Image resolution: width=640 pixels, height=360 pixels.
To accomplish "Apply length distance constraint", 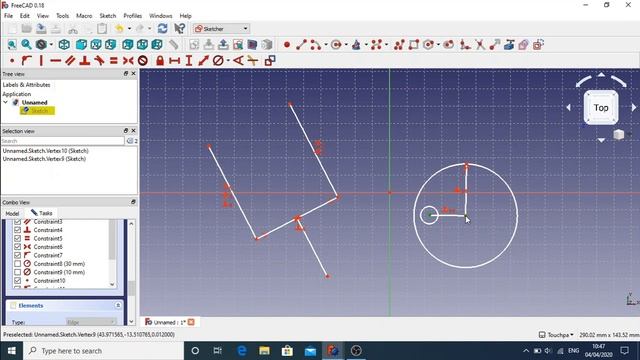I will coord(203,61).
